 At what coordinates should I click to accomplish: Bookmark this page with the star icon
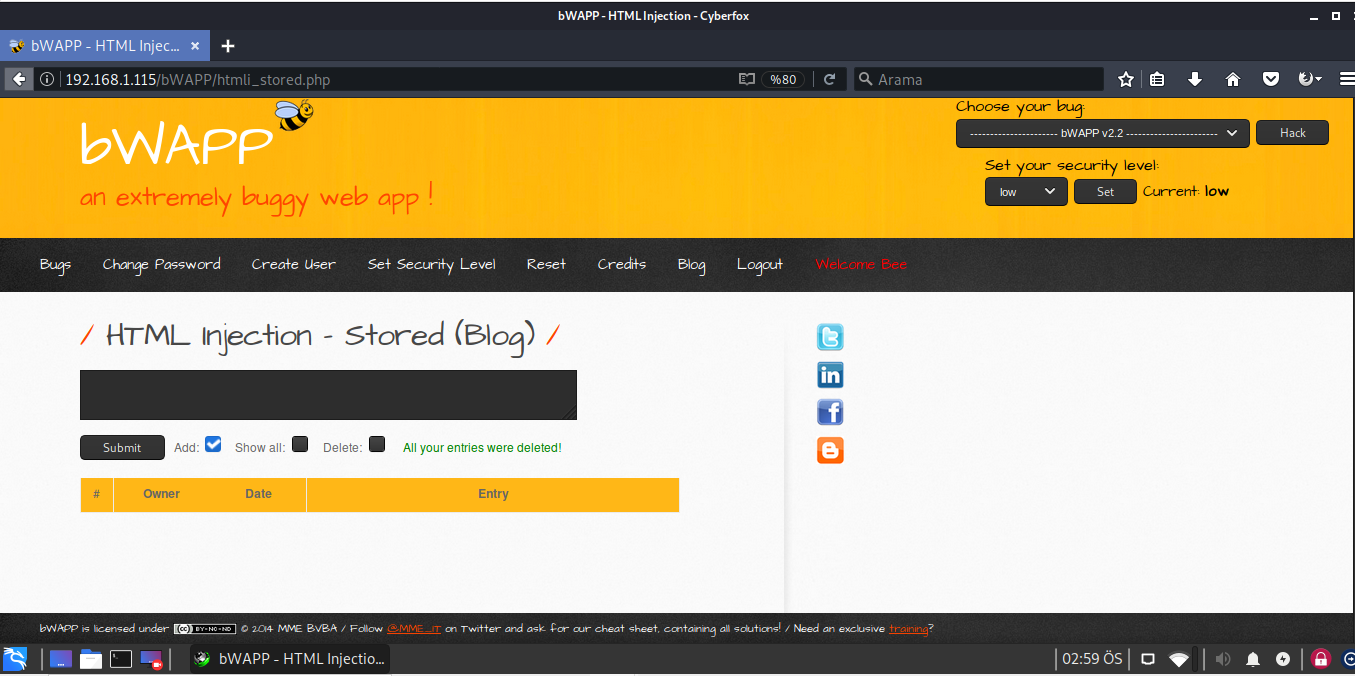1126,79
